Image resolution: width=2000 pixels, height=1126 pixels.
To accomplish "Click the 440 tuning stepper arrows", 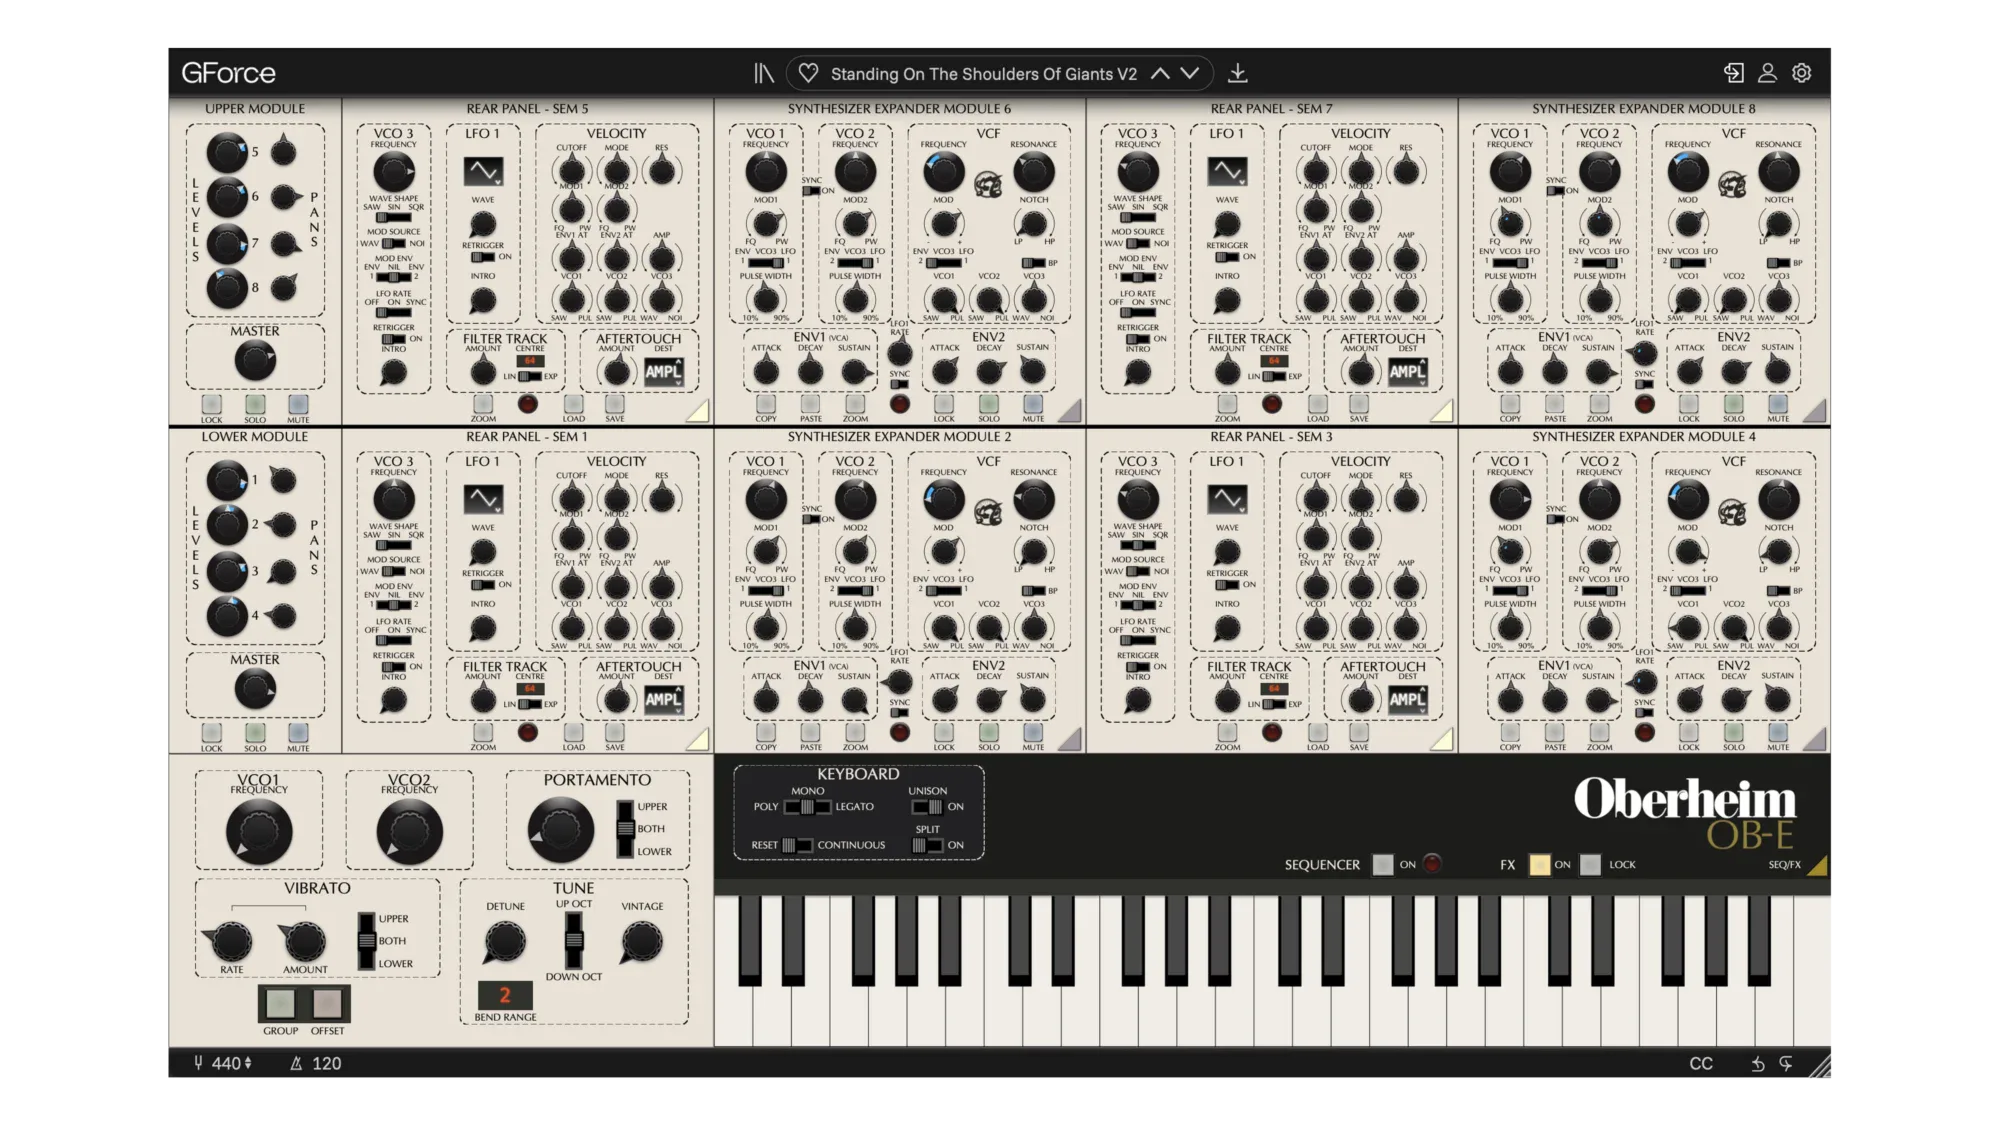I will point(248,1063).
